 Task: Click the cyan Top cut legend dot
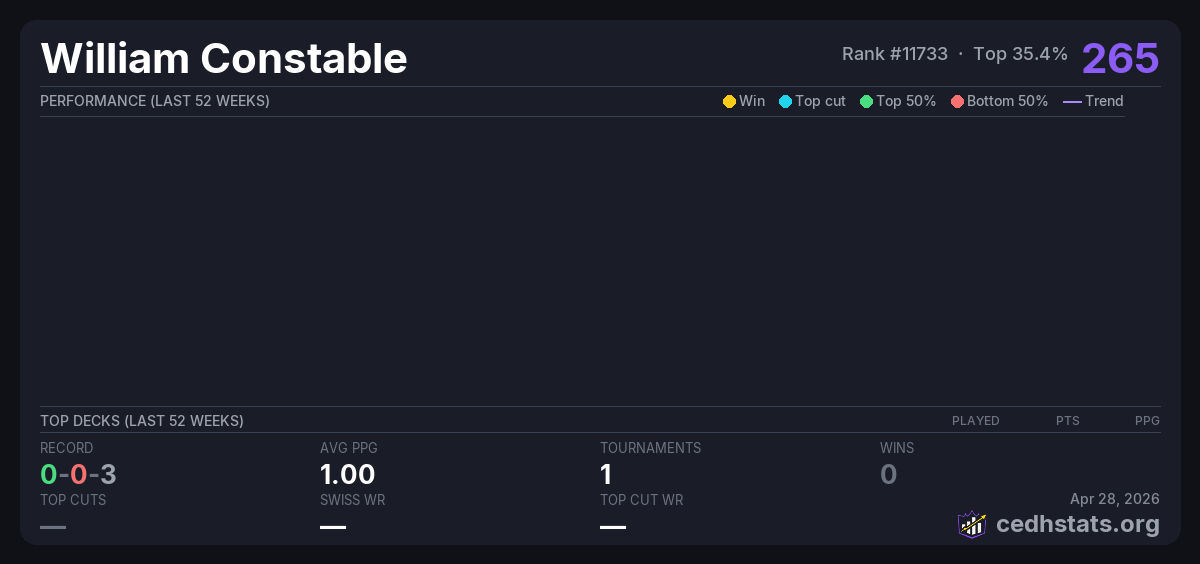point(785,101)
